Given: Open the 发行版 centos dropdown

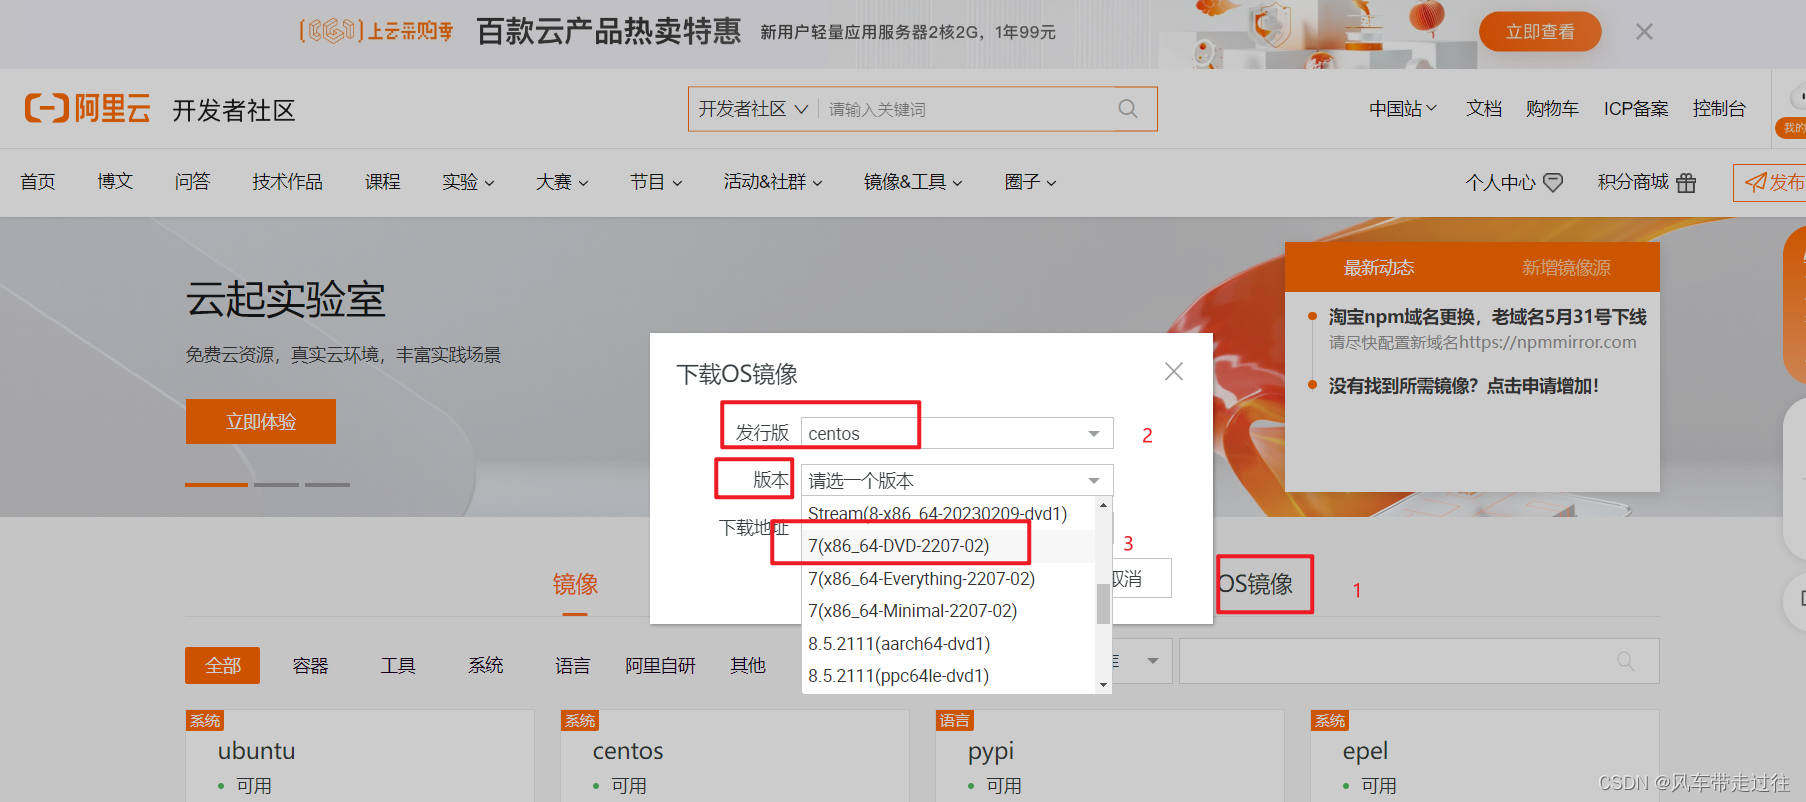Looking at the screenshot, I should click(x=957, y=433).
